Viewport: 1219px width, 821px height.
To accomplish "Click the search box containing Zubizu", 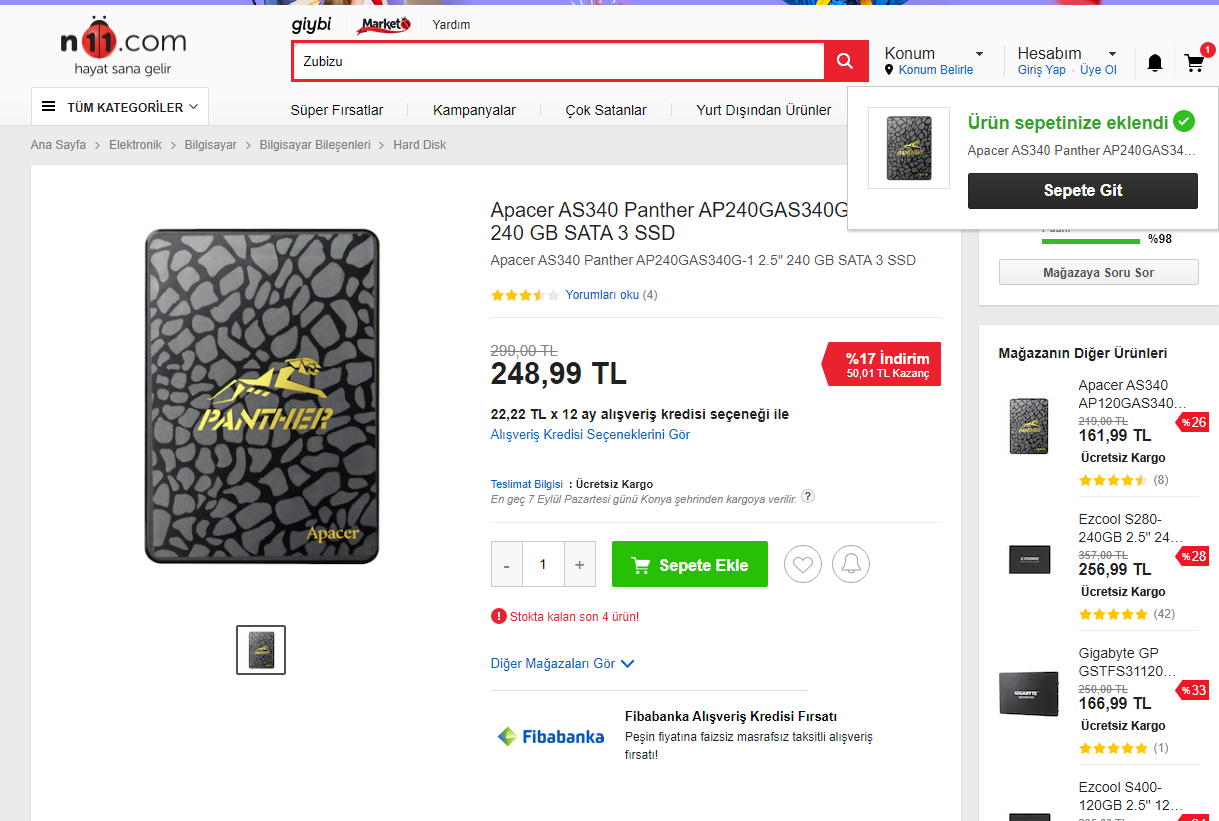I will point(558,61).
